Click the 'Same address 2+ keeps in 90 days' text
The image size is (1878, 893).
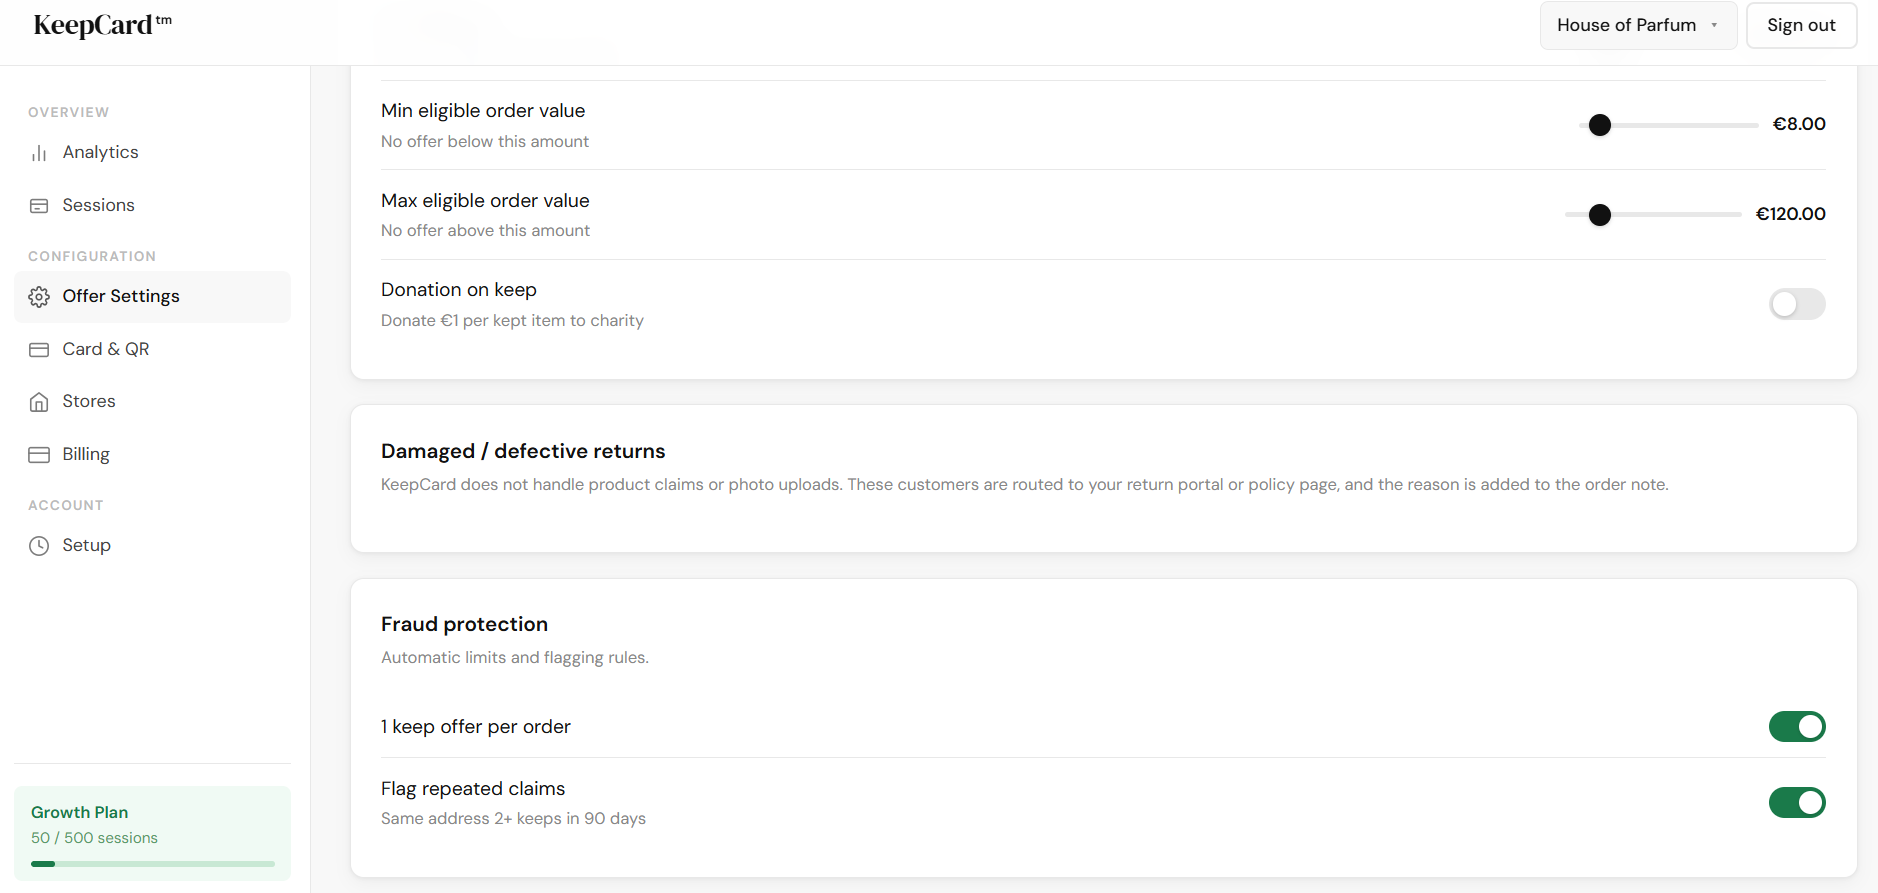[x=513, y=818]
